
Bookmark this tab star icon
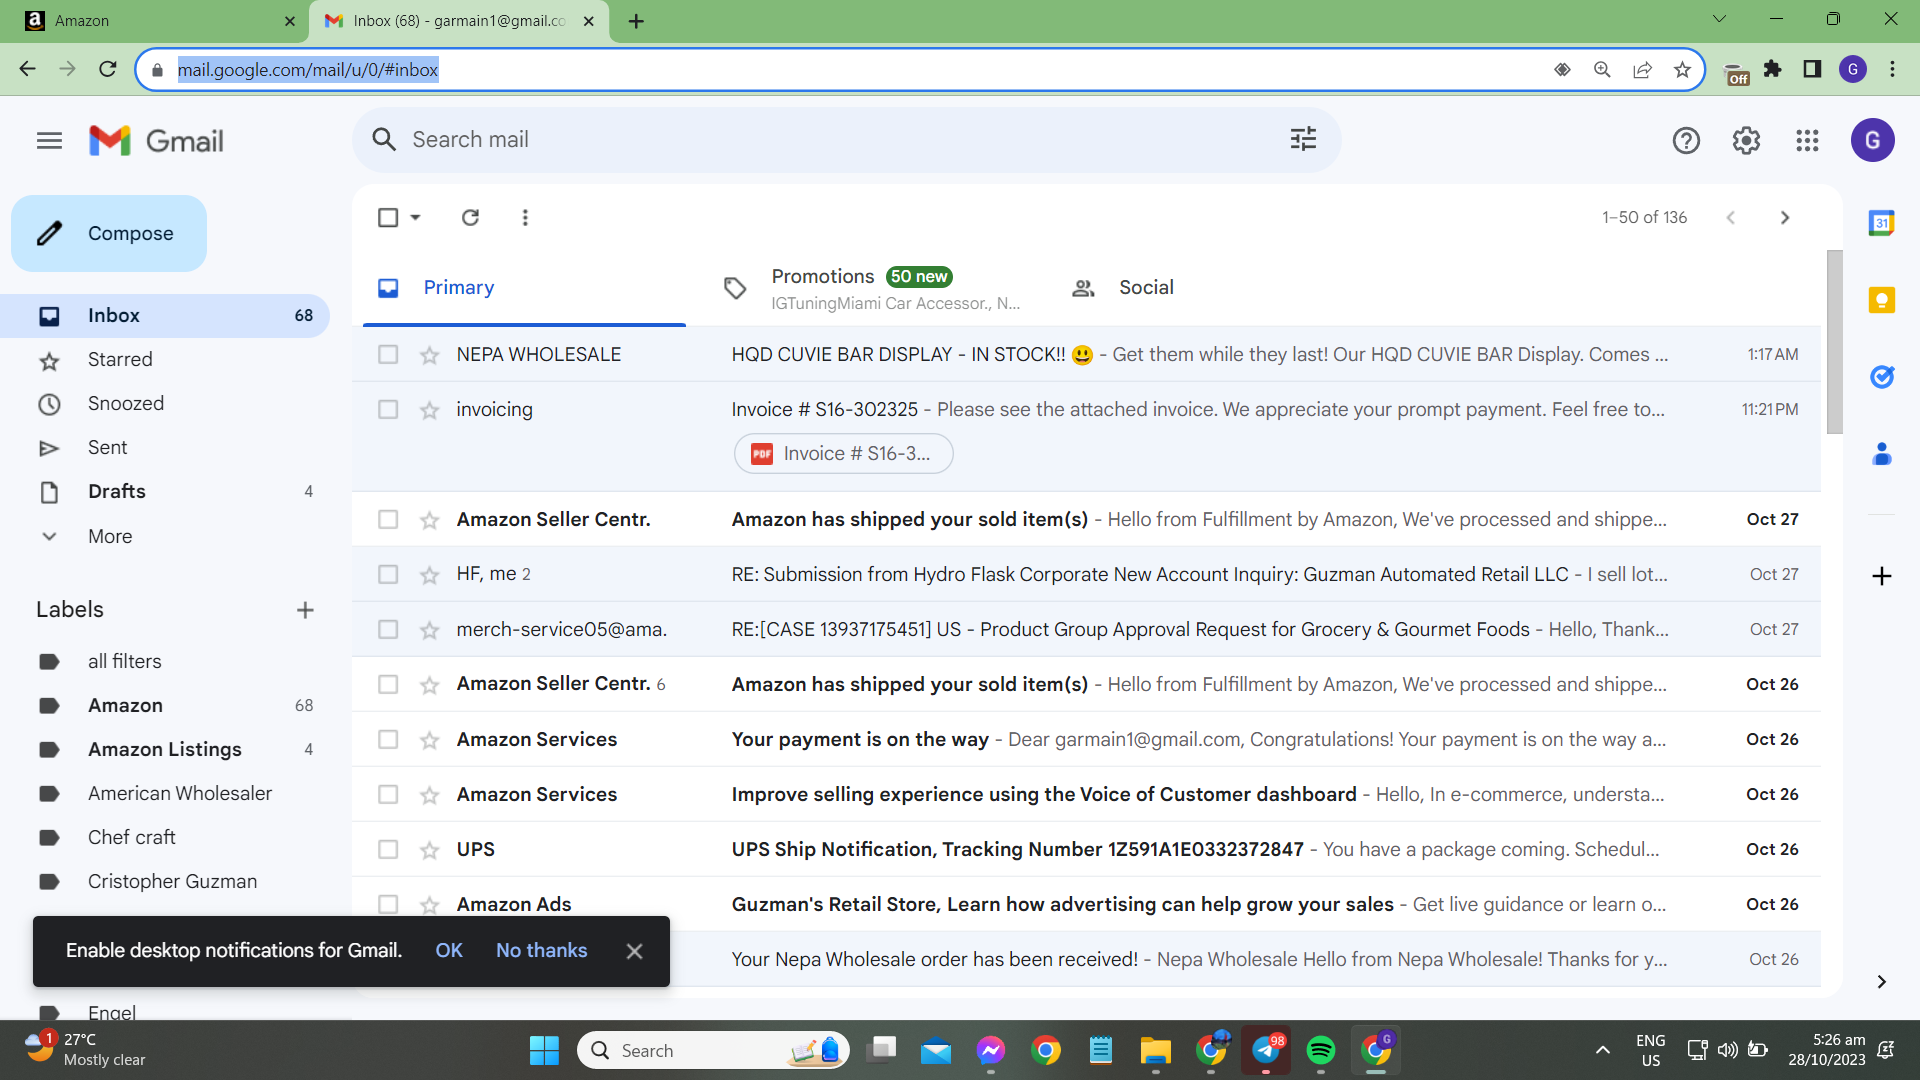pos(1682,69)
